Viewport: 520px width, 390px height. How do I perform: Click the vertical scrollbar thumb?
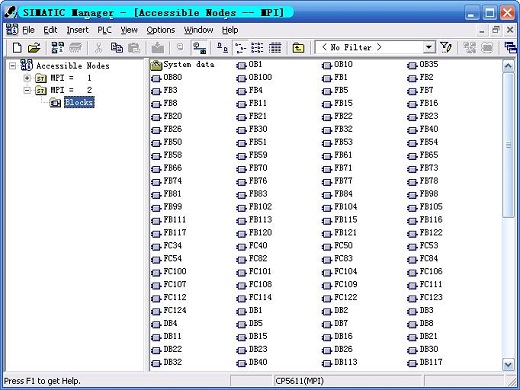pos(508,145)
